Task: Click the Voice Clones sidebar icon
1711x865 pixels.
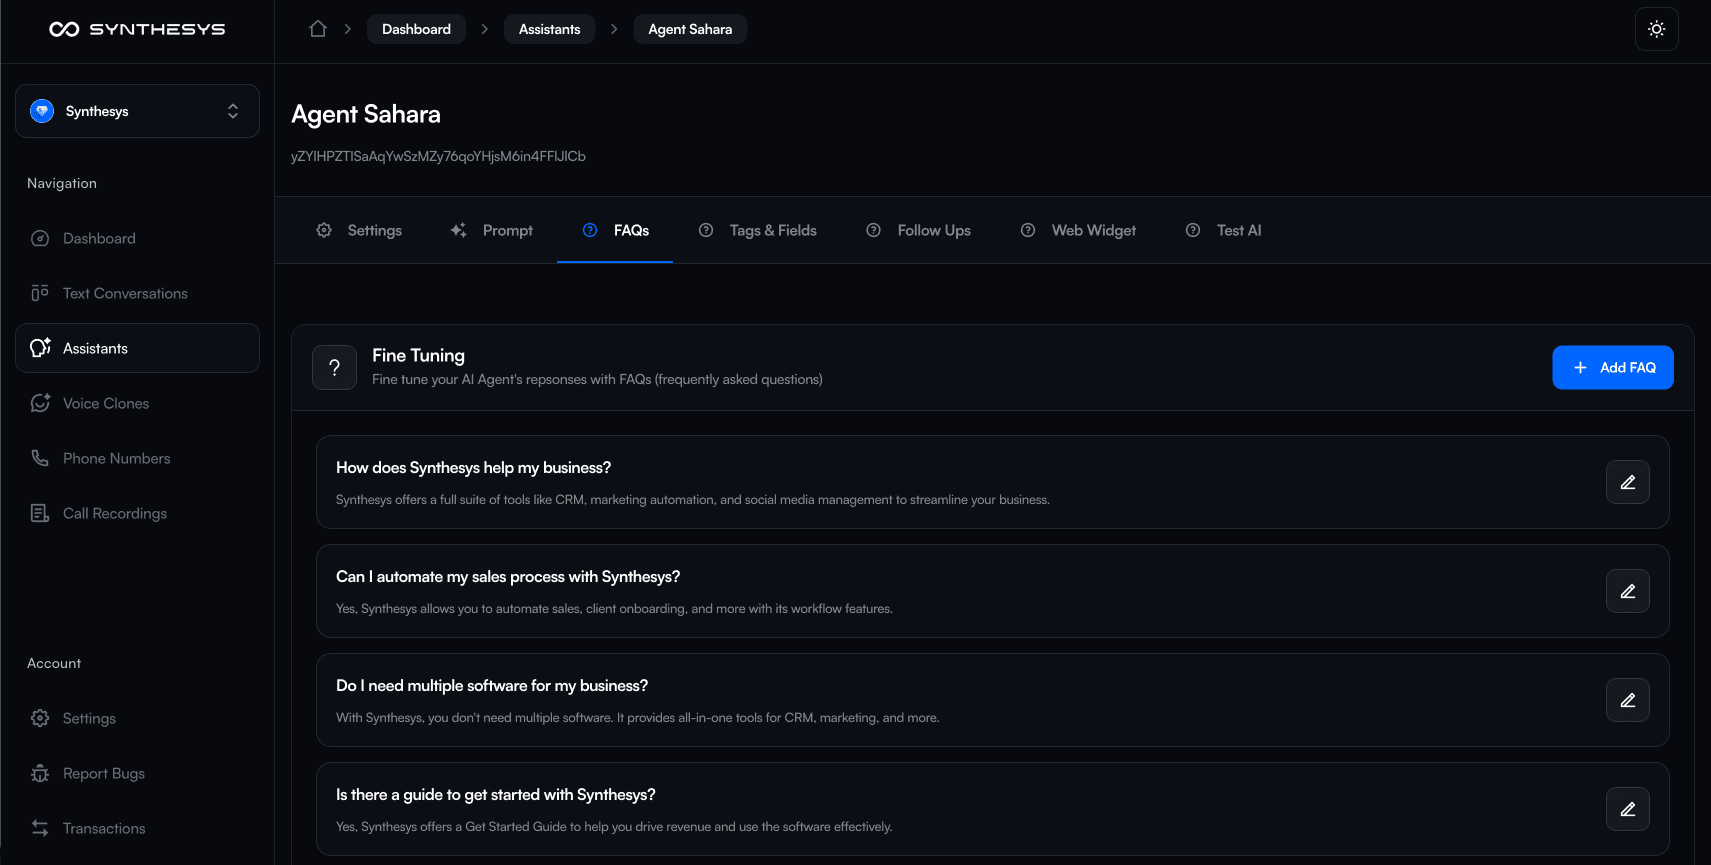Action: pyautogui.click(x=40, y=403)
